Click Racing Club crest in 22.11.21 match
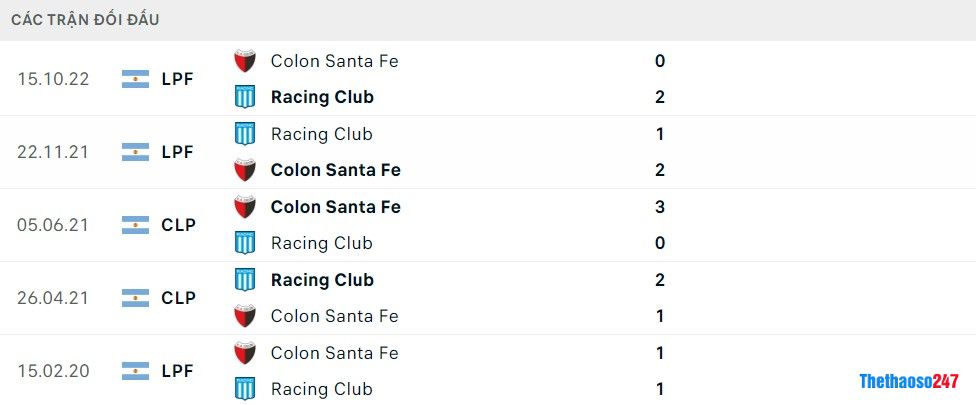The image size is (976, 405). pos(245,134)
